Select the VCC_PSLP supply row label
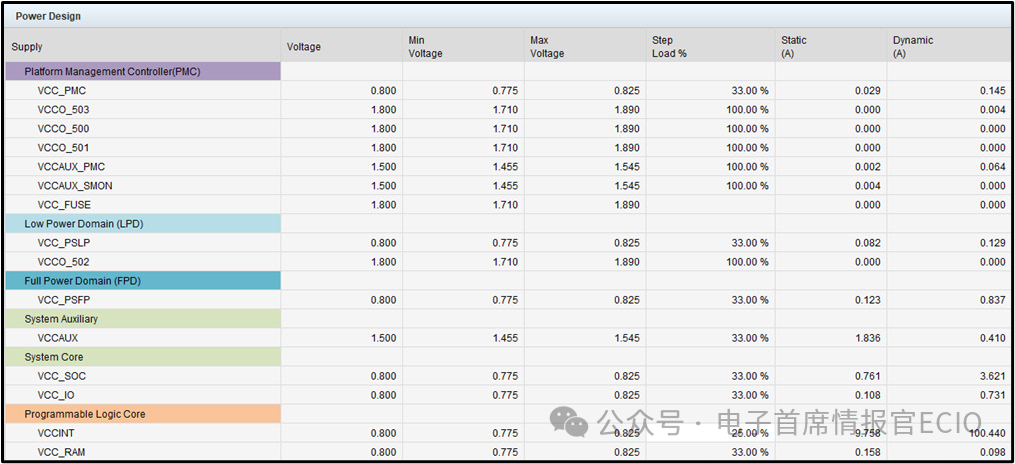The height and width of the screenshot is (464, 1015). tap(63, 243)
